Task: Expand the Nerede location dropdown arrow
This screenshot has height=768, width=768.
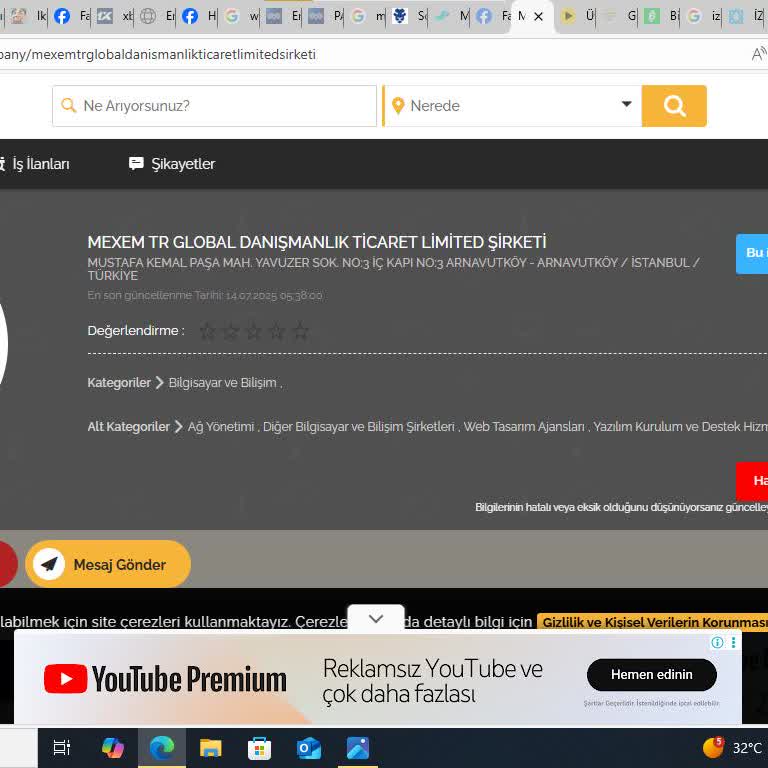Action: pyautogui.click(x=626, y=105)
